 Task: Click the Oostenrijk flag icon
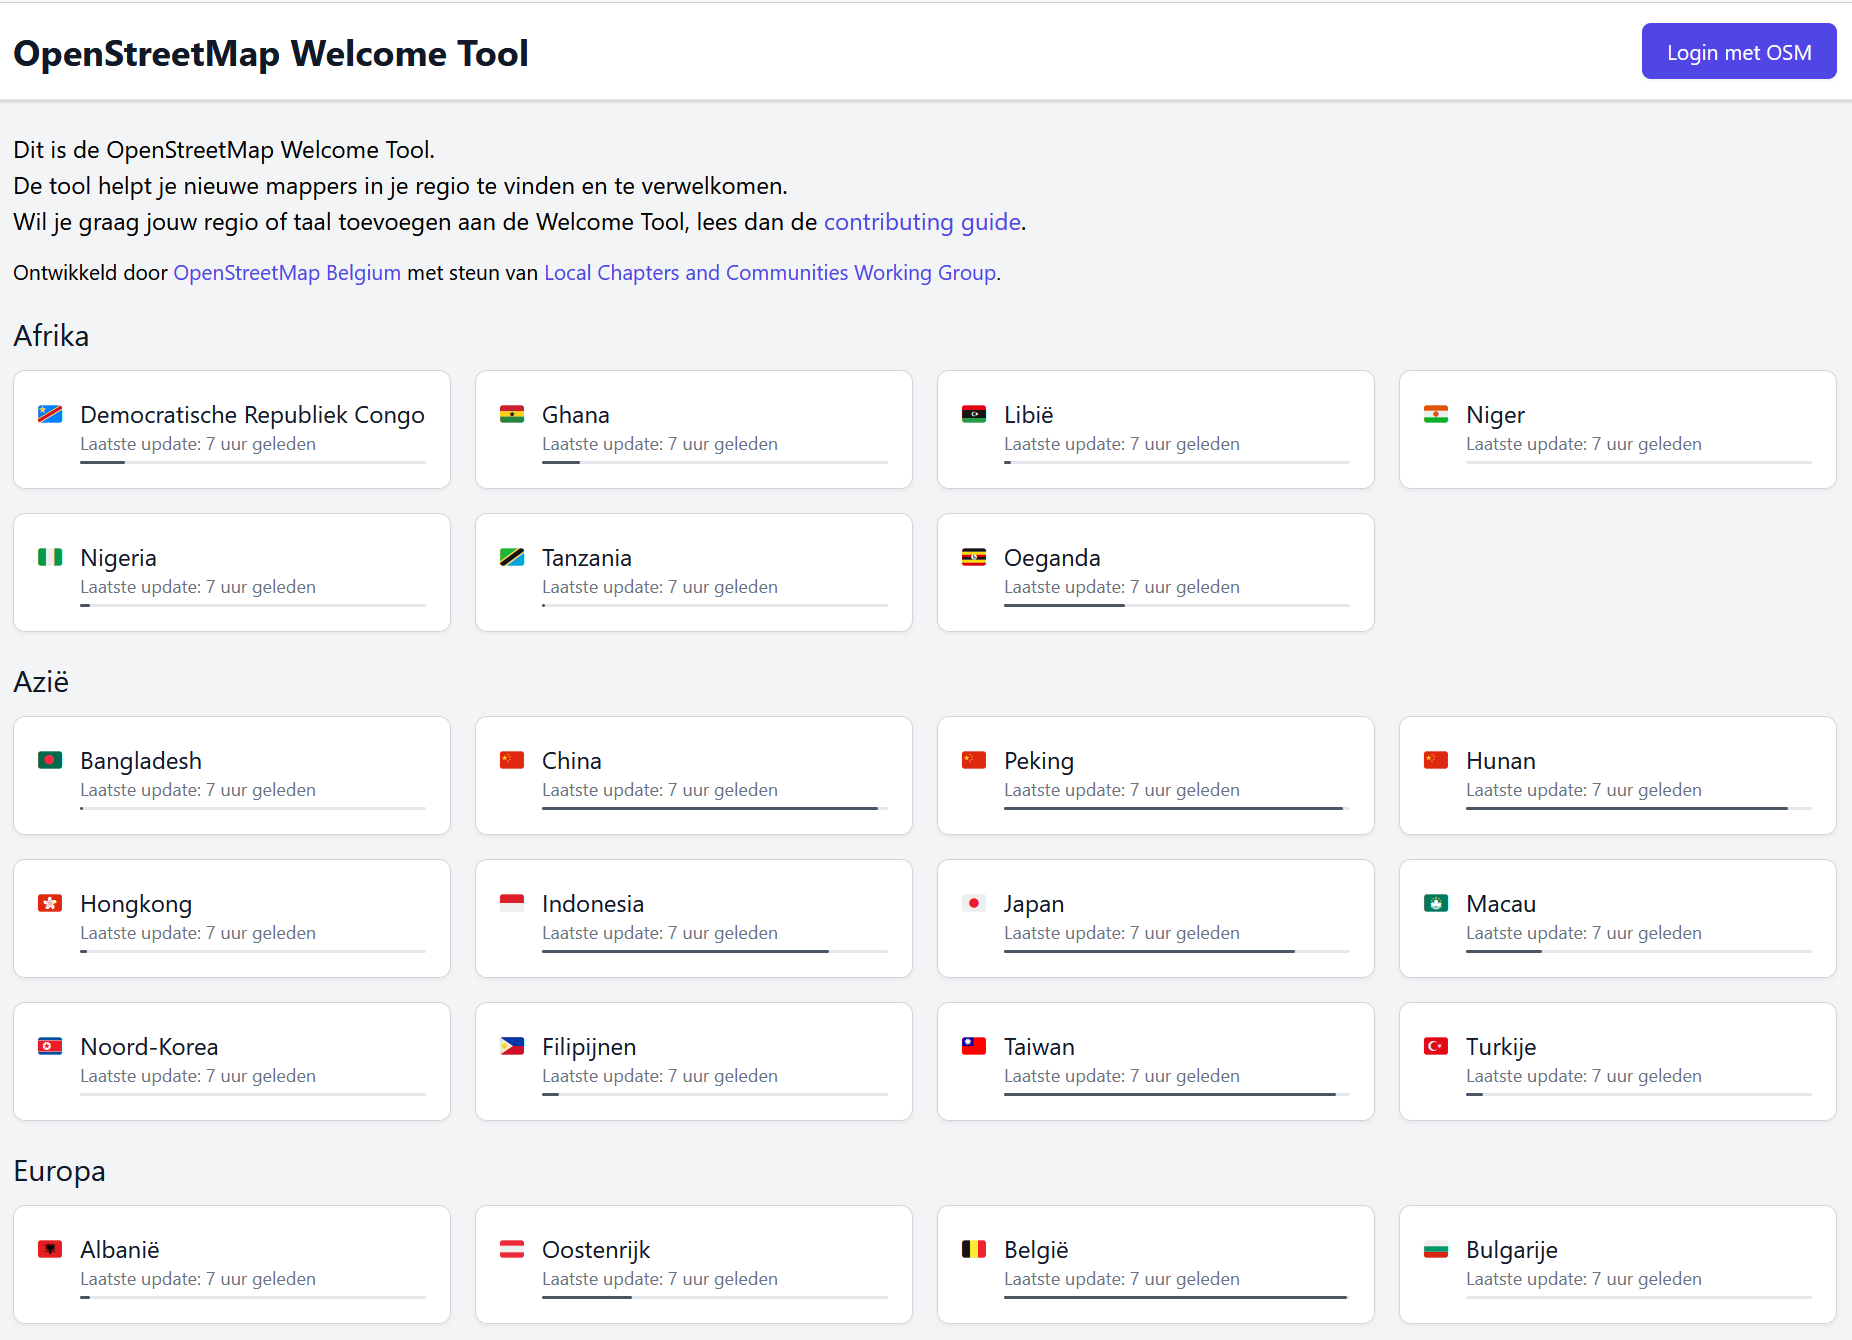coord(512,1249)
